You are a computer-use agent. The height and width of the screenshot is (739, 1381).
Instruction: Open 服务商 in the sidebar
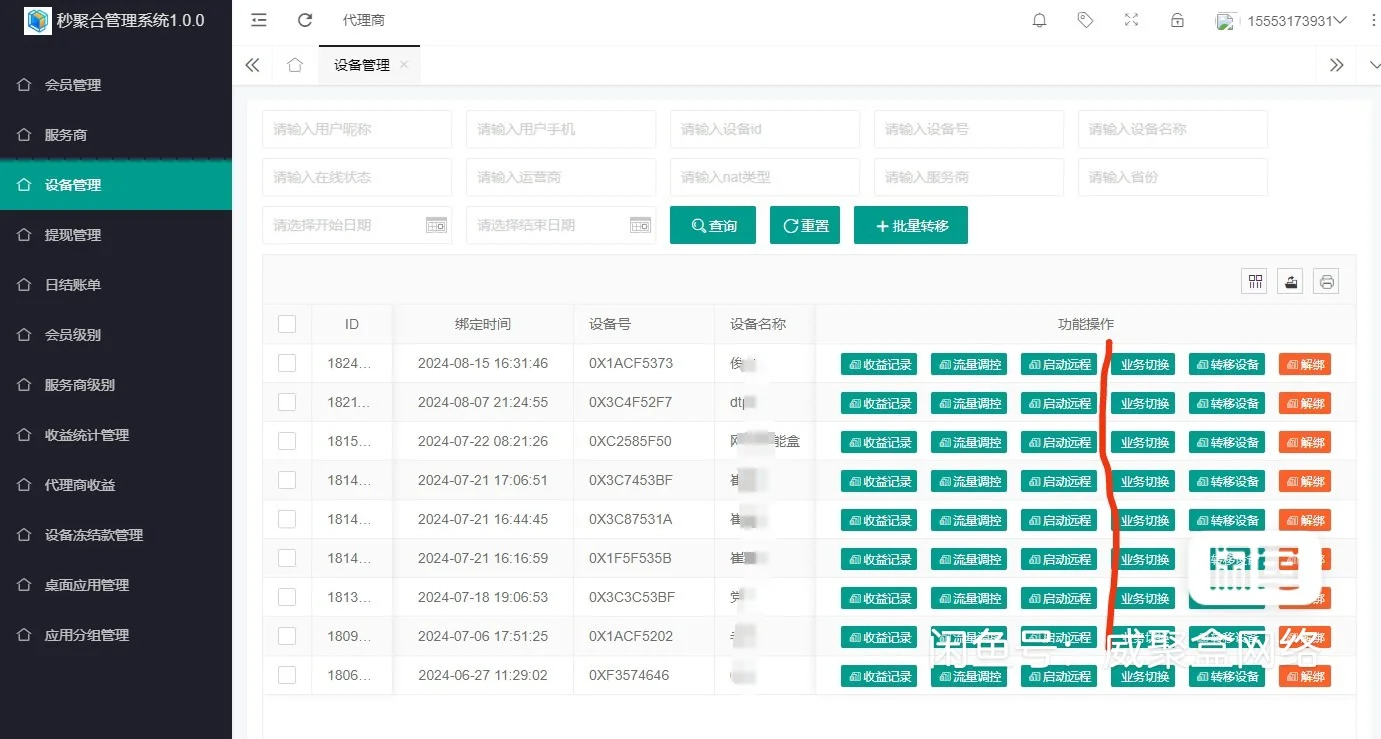(x=116, y=135)
